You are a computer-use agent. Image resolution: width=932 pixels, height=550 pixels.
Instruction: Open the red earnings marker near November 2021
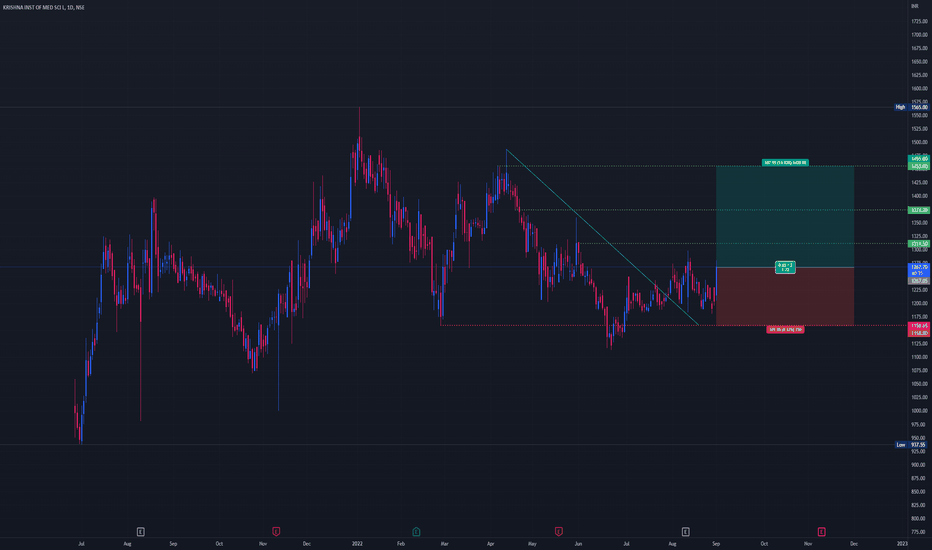click(276, 532)
